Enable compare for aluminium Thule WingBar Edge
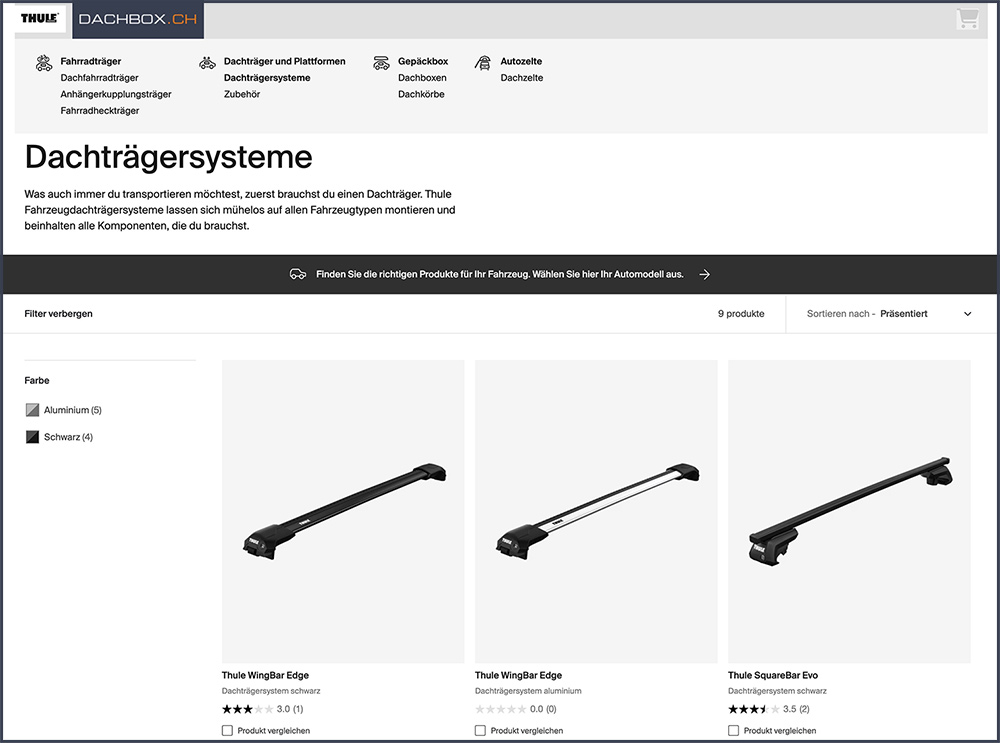The width and height of the screenshot is (1000, 743). pyautogui.click(x=481, y=731)
